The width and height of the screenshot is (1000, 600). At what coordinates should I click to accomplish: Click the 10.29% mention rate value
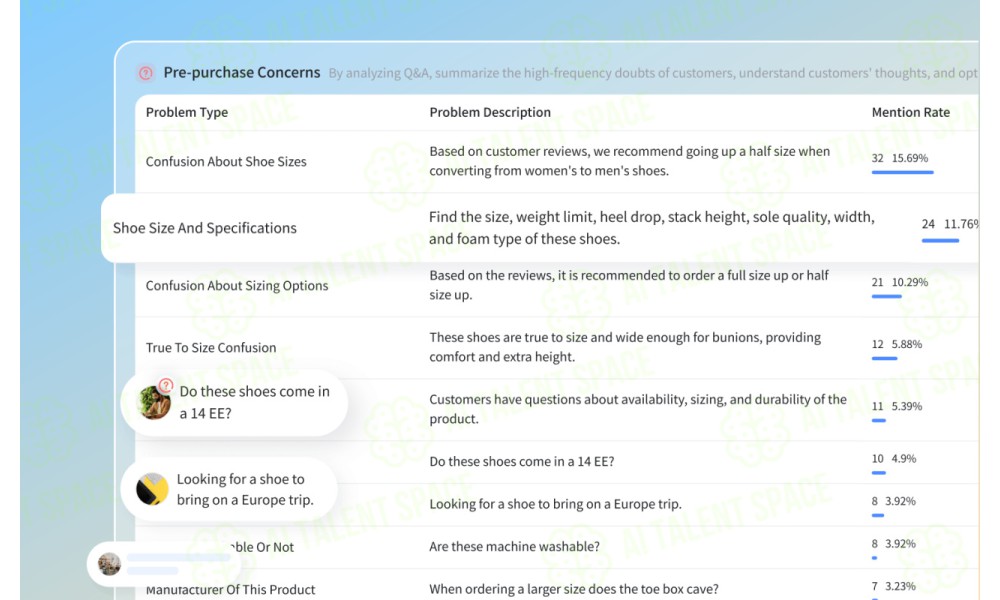pyautogui.click(x=909, y=282)
